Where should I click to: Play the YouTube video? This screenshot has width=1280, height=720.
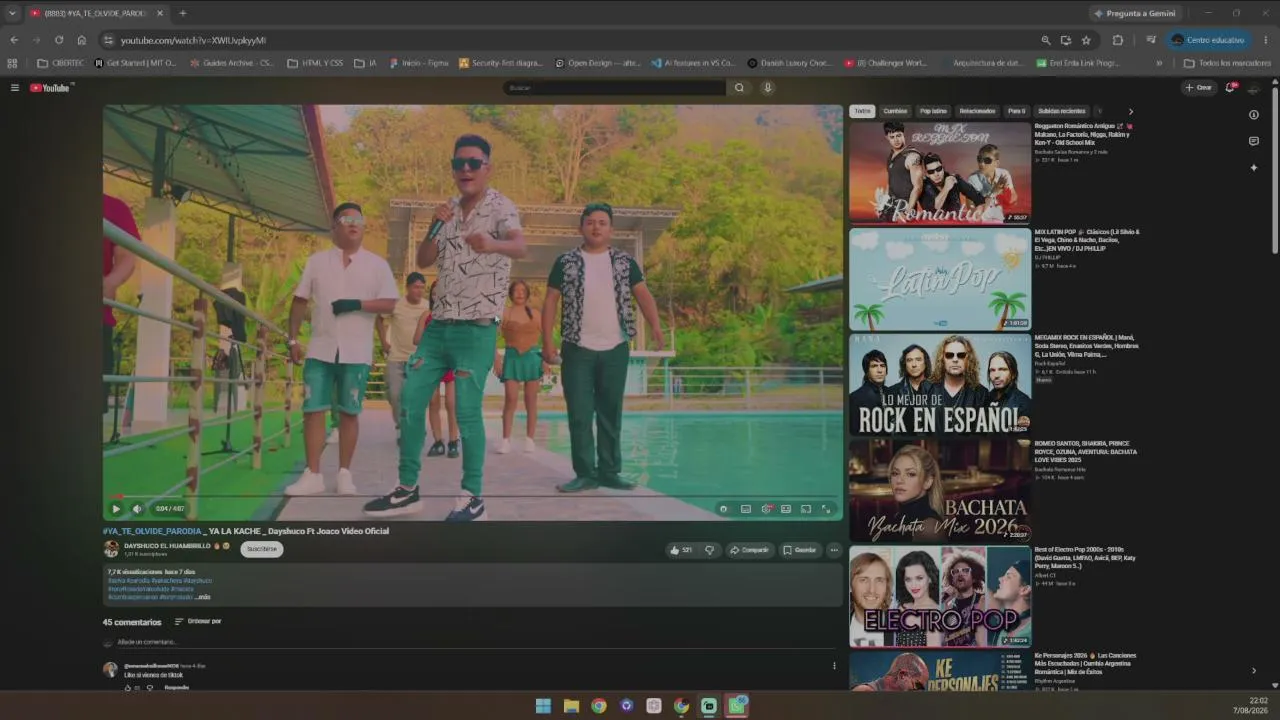116,509
